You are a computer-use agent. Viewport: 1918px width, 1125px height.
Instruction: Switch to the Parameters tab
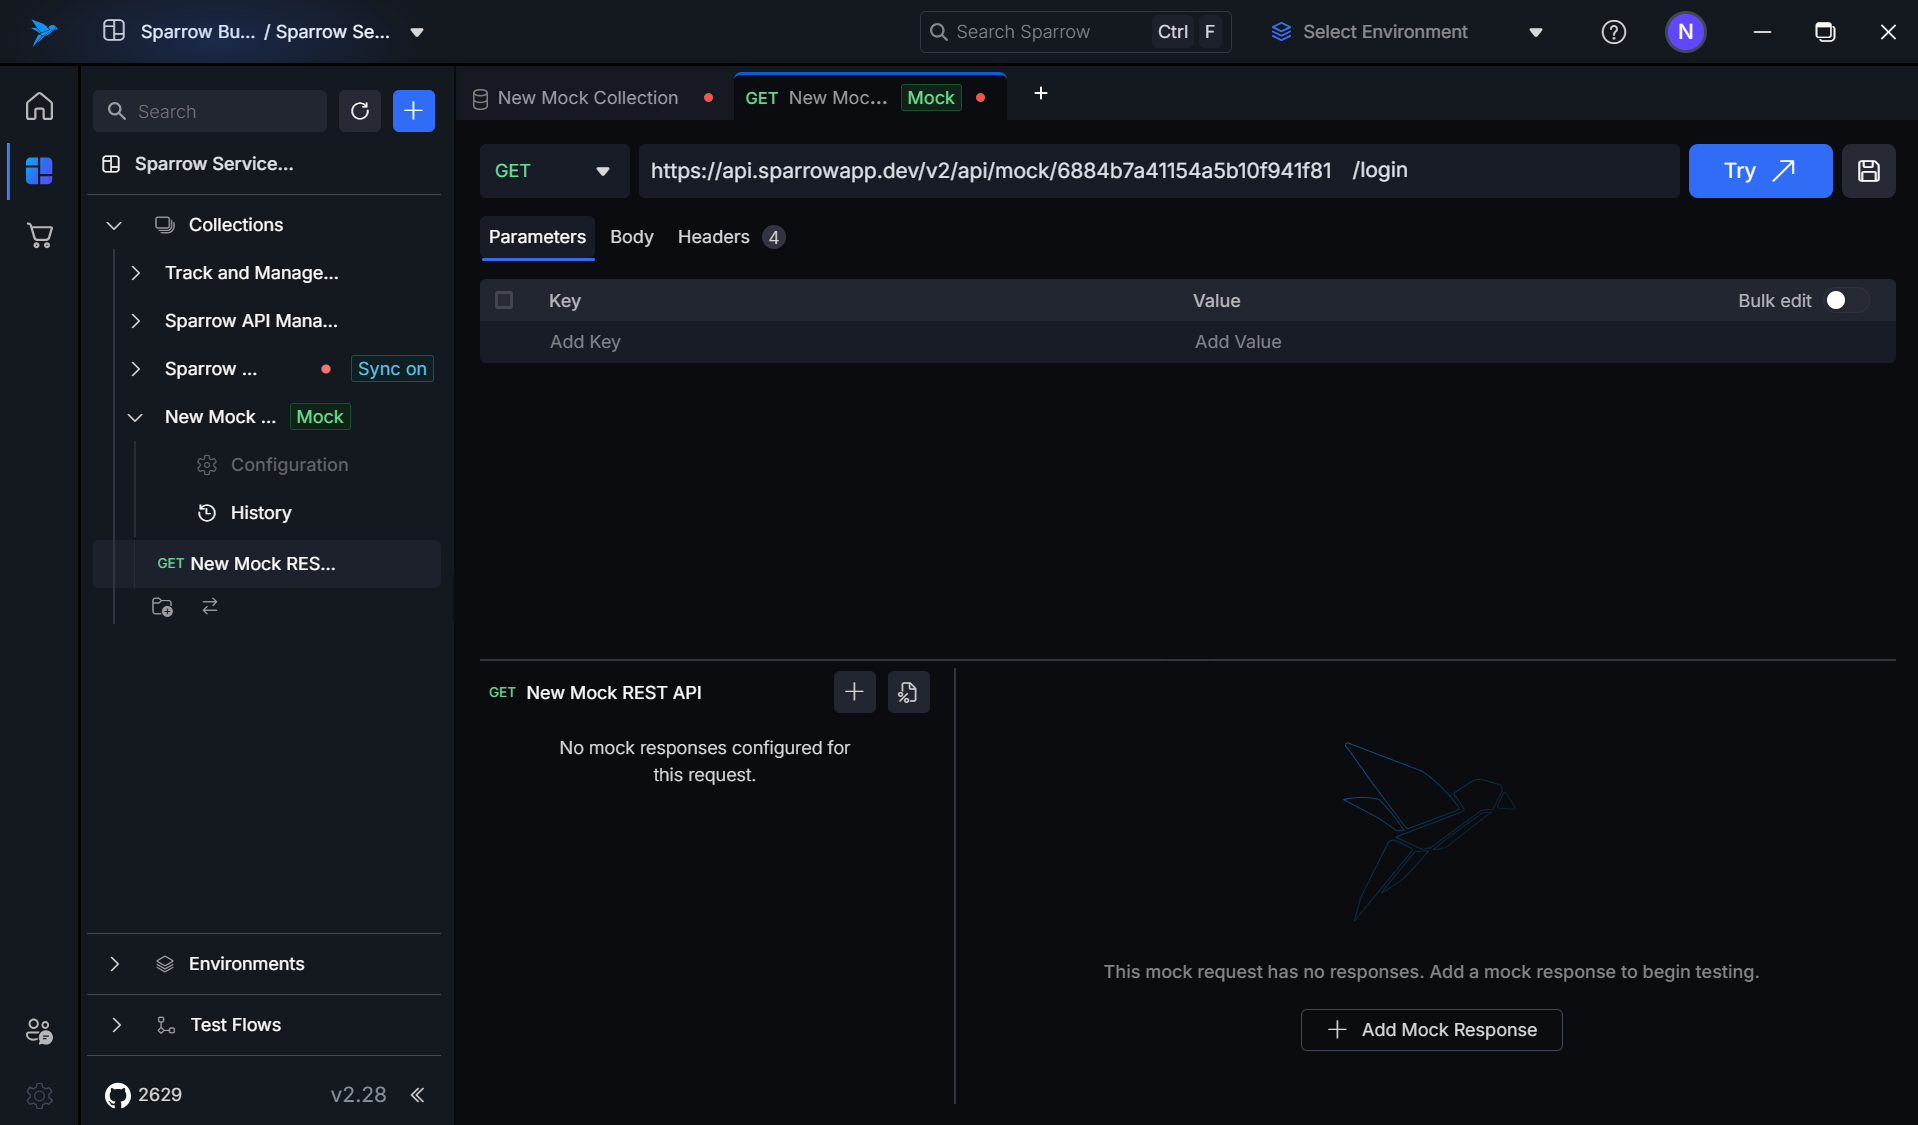pos(537,237)
